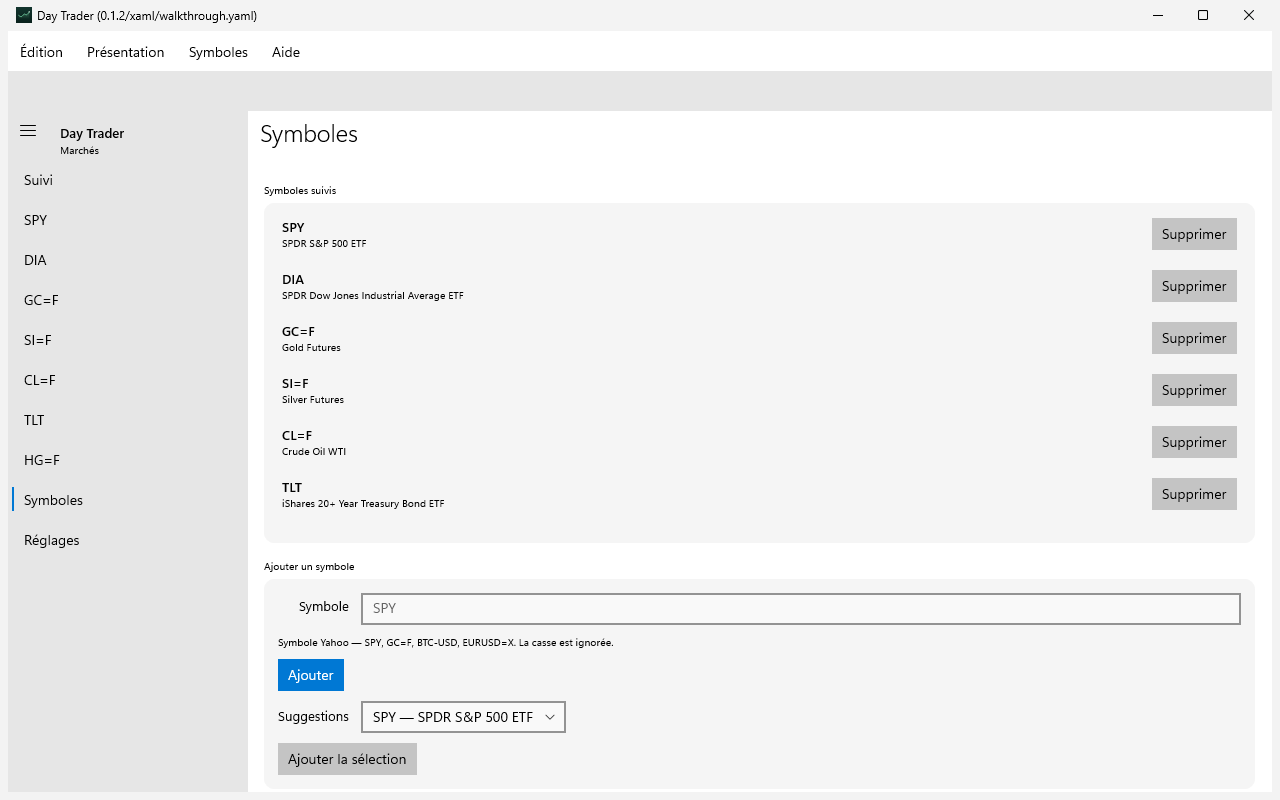Select SPY in the sidebar navigation
Viewport: 1280px width, 800px height.
click(x=128, y=220)
